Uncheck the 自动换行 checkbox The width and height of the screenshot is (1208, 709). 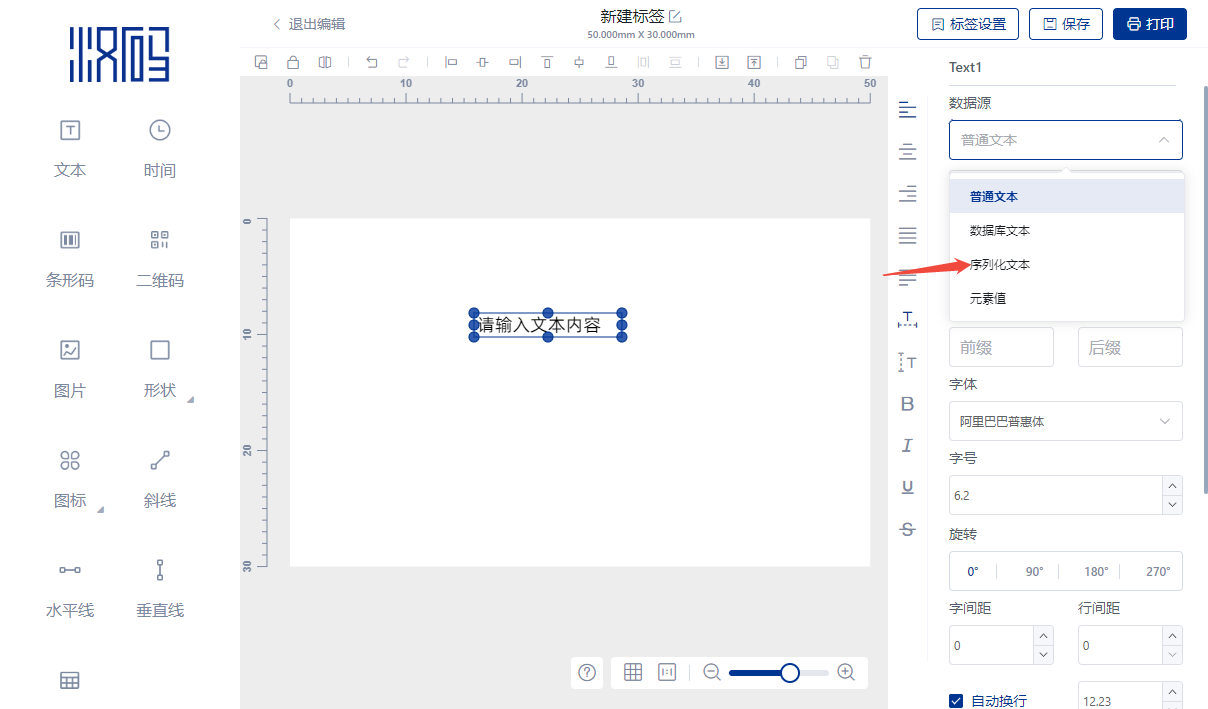pyautogui.click(x=956, y=701)
